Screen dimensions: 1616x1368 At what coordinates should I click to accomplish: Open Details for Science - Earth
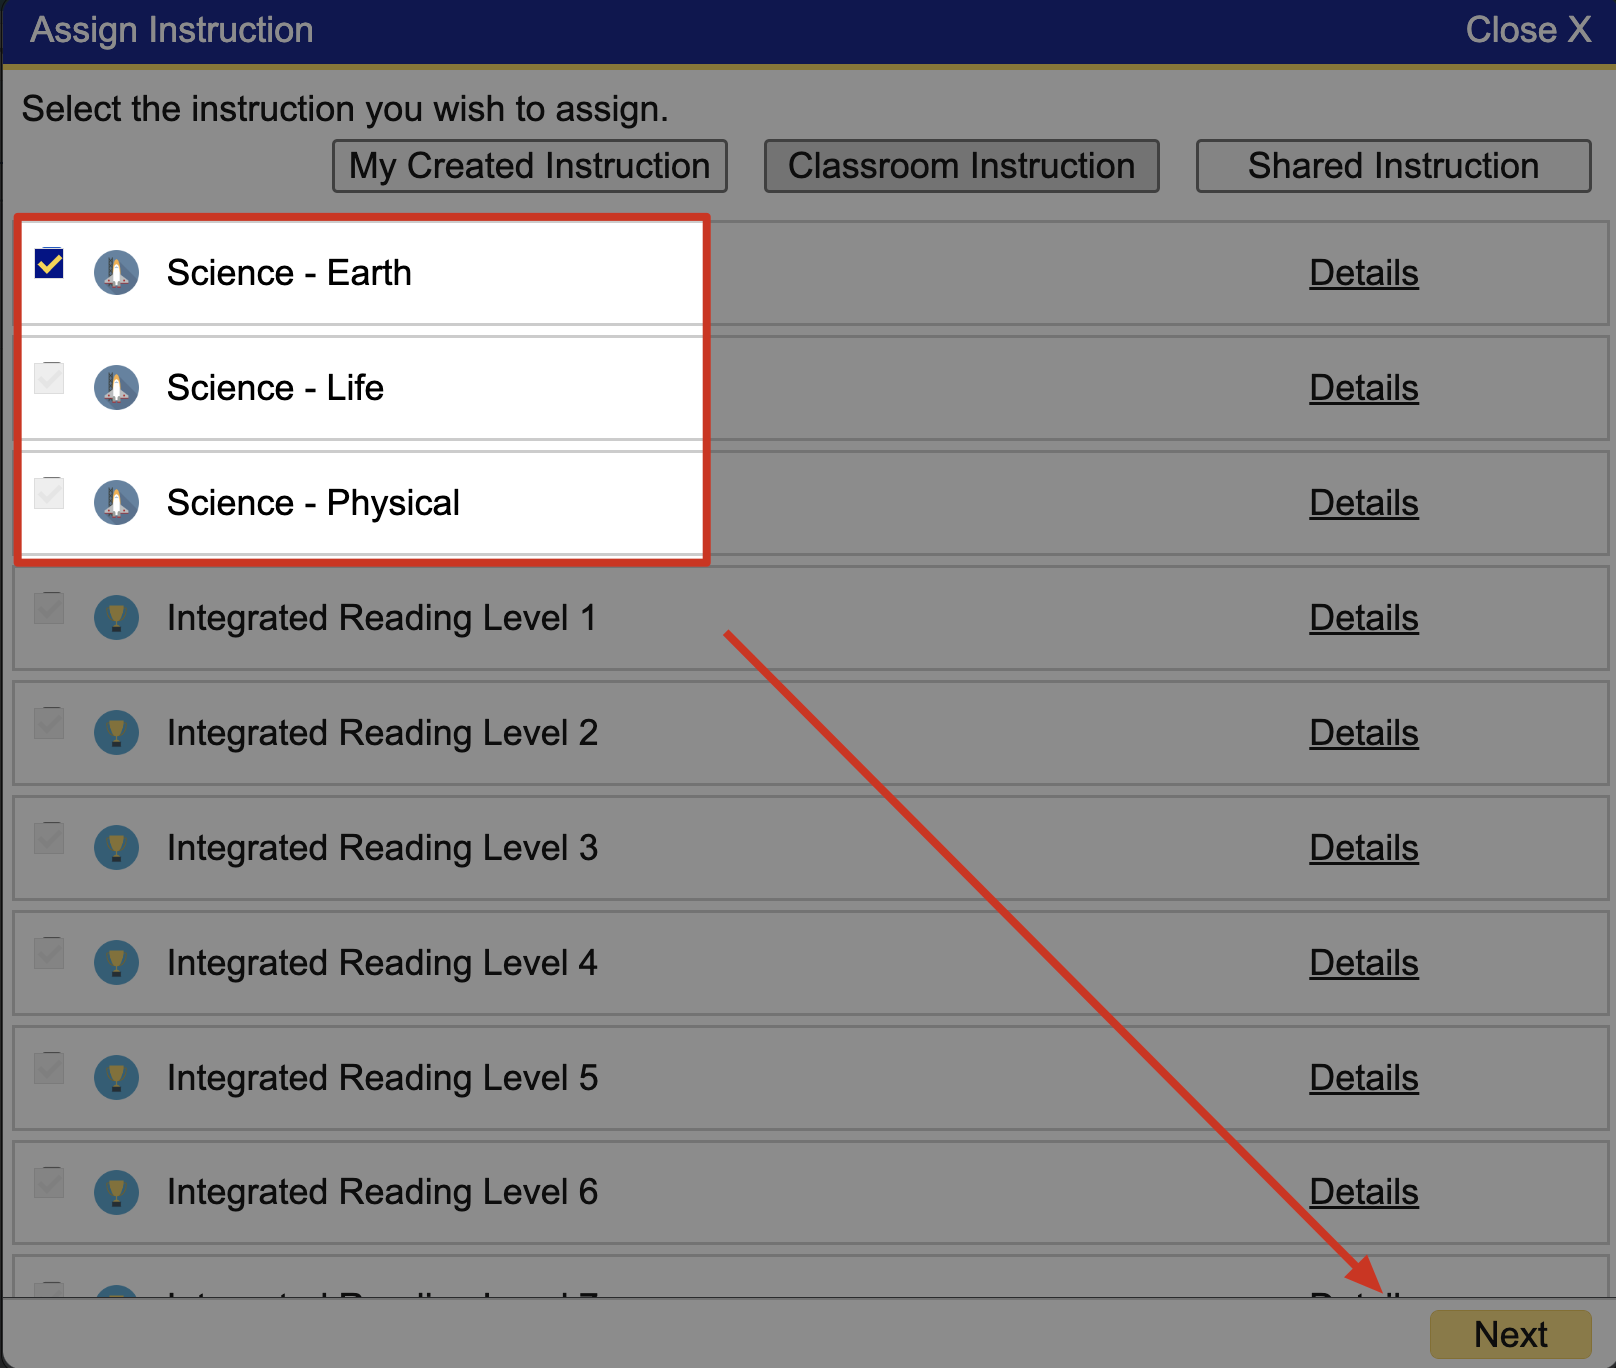[x=1363, y=272]
